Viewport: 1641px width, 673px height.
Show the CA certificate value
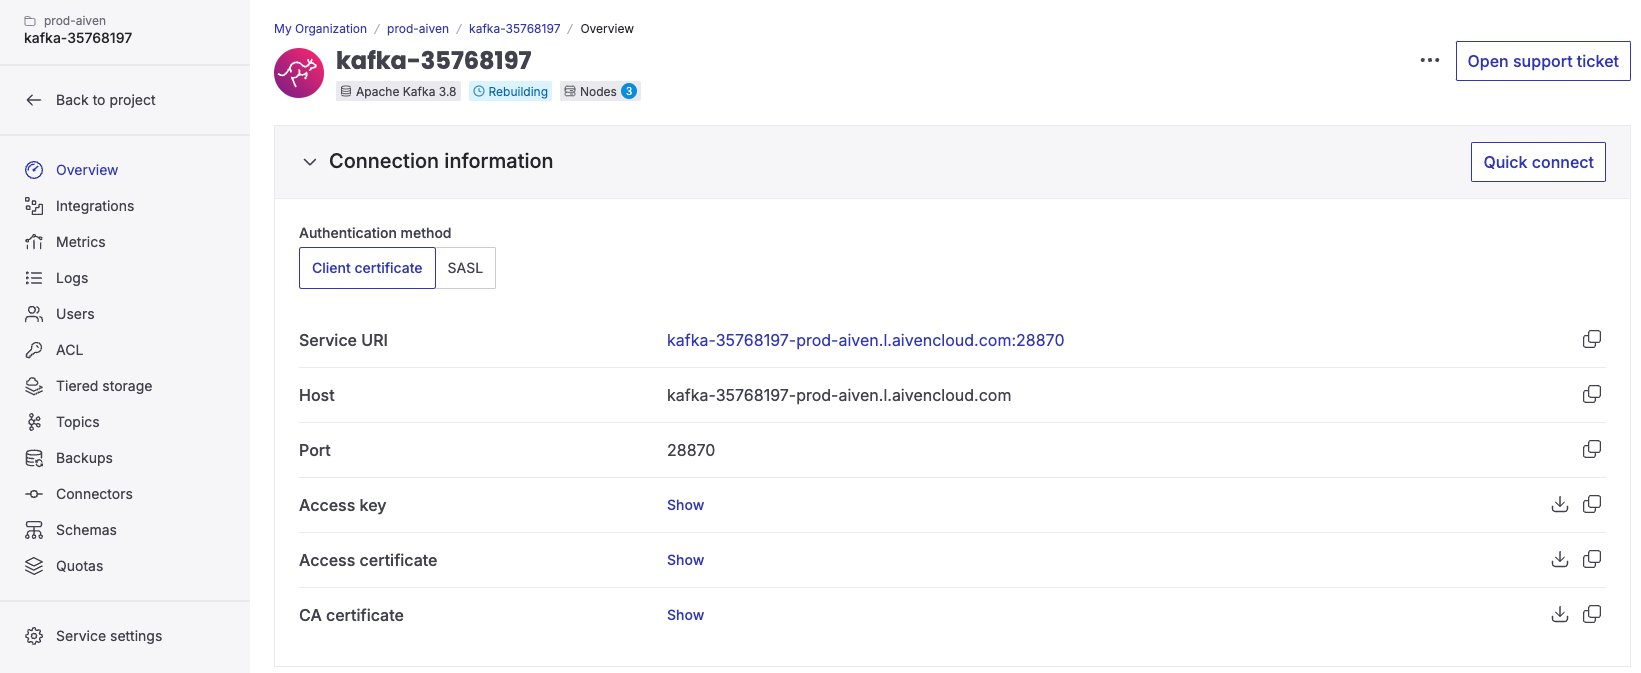coord(685,615)
